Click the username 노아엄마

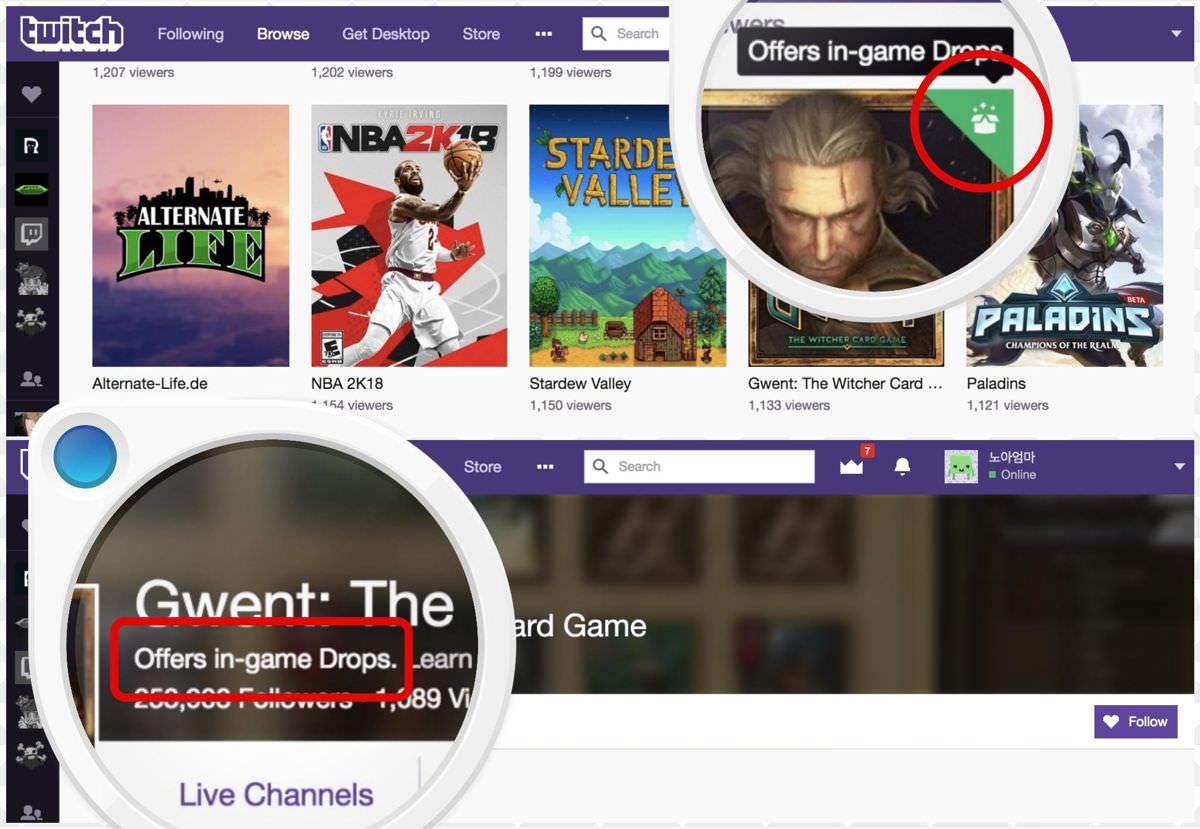click(x=1012, y=458)
